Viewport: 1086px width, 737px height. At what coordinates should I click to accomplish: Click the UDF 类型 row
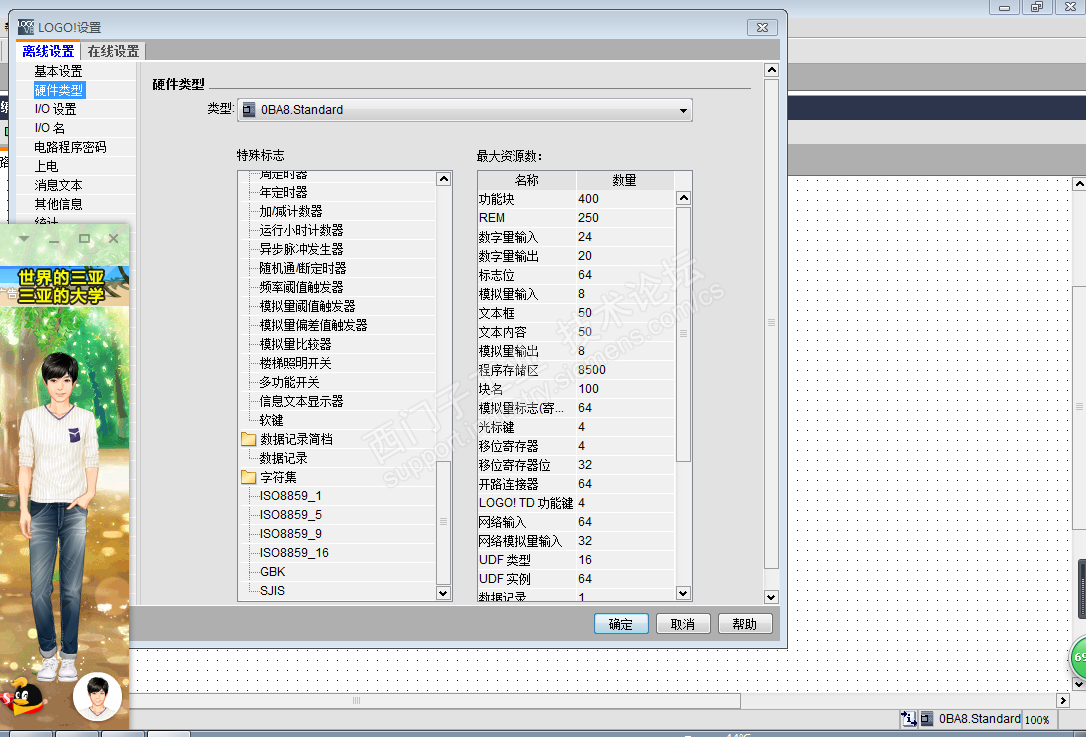[576, 560]
